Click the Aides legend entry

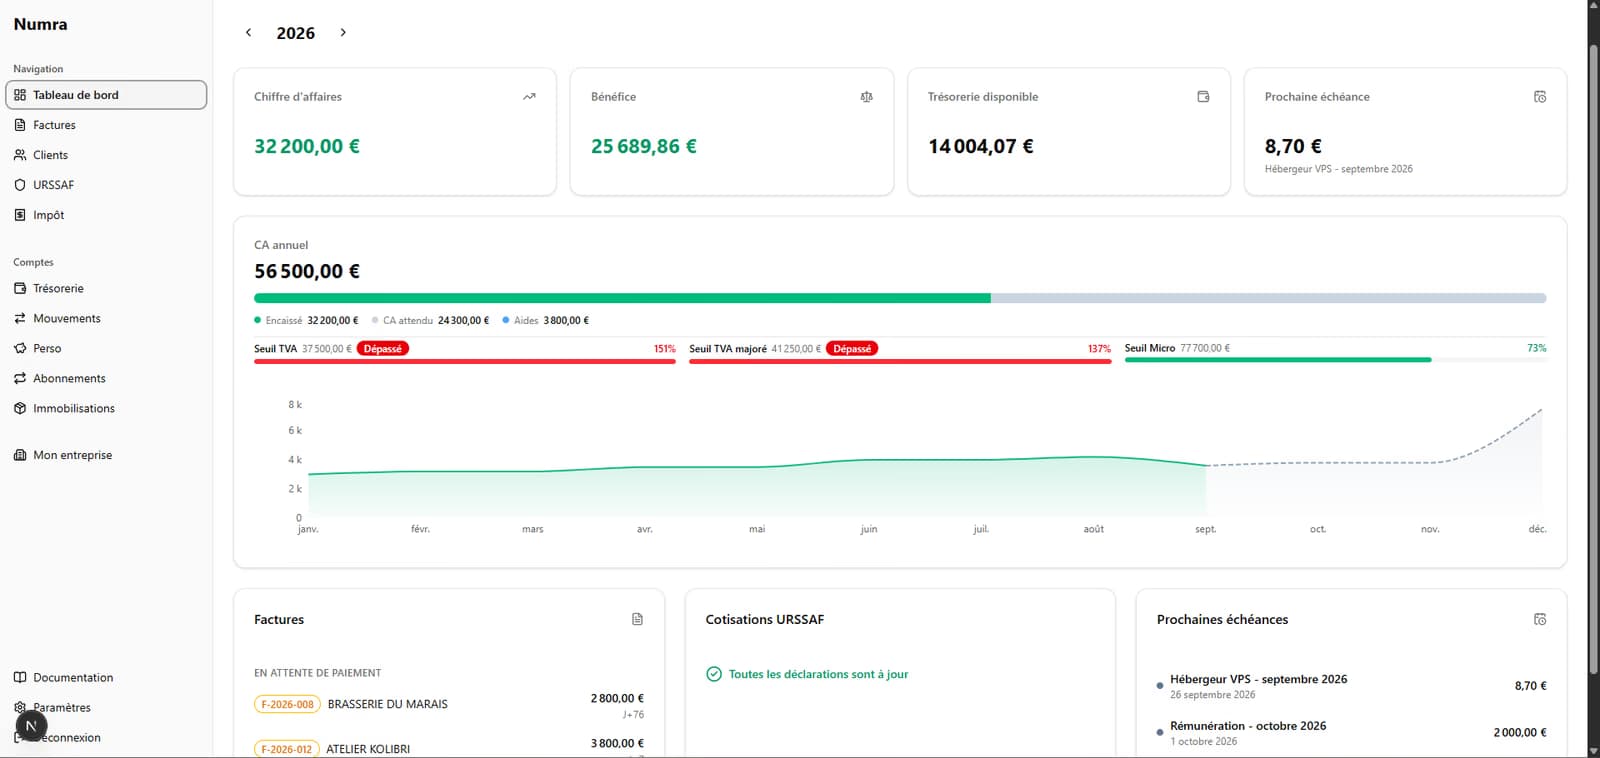pos(546,320)
